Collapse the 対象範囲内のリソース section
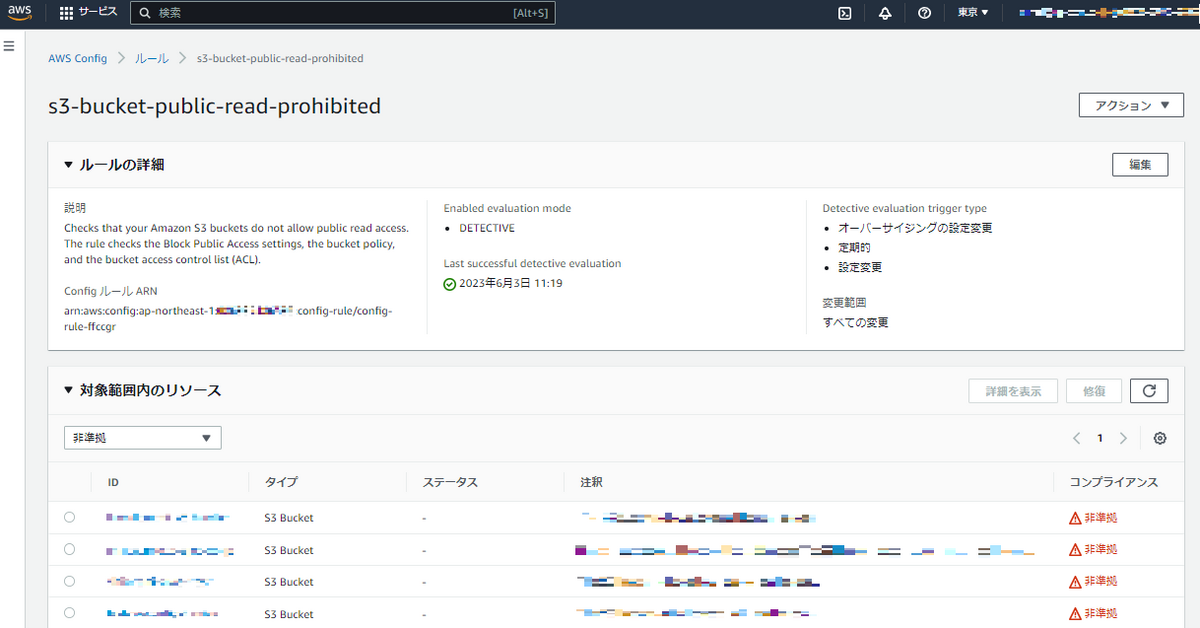The height and width of the screenshot is (628, 1200). [x=142, y=390]
